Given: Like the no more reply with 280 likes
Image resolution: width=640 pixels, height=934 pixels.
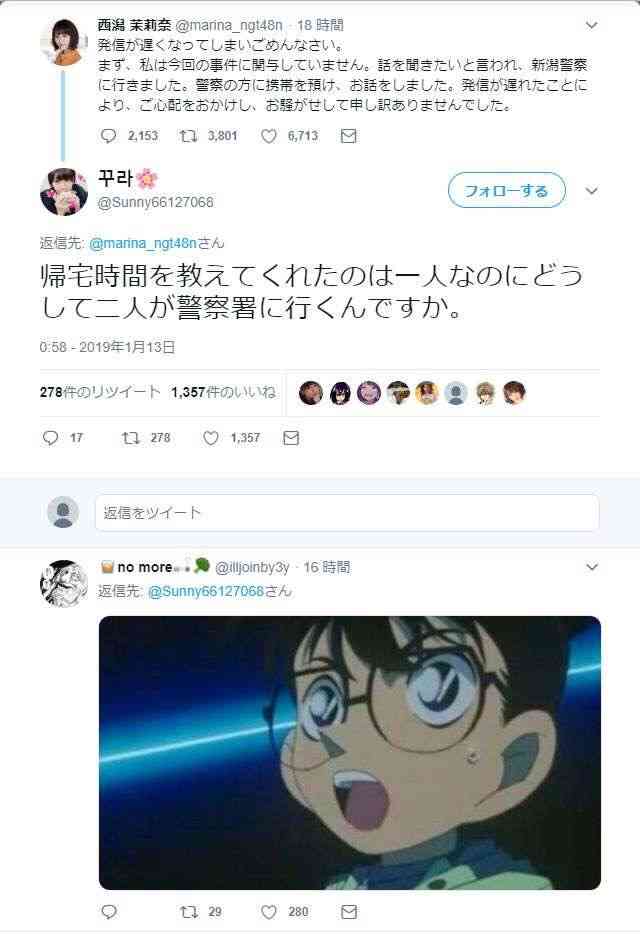Looking at the screenshot, I should 269,911.
